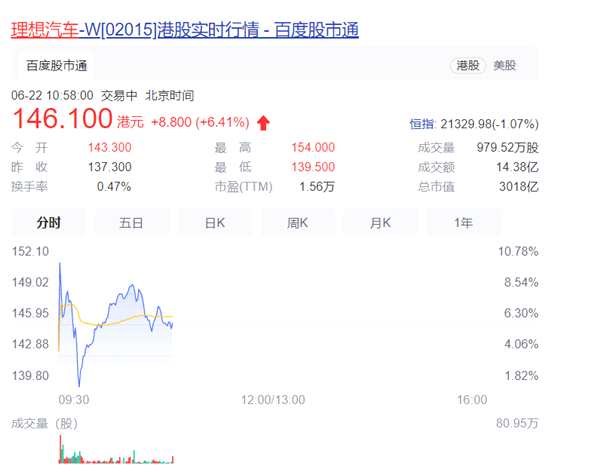Click the 12:00/13:00 time axis label

click(x=273, y=400)
